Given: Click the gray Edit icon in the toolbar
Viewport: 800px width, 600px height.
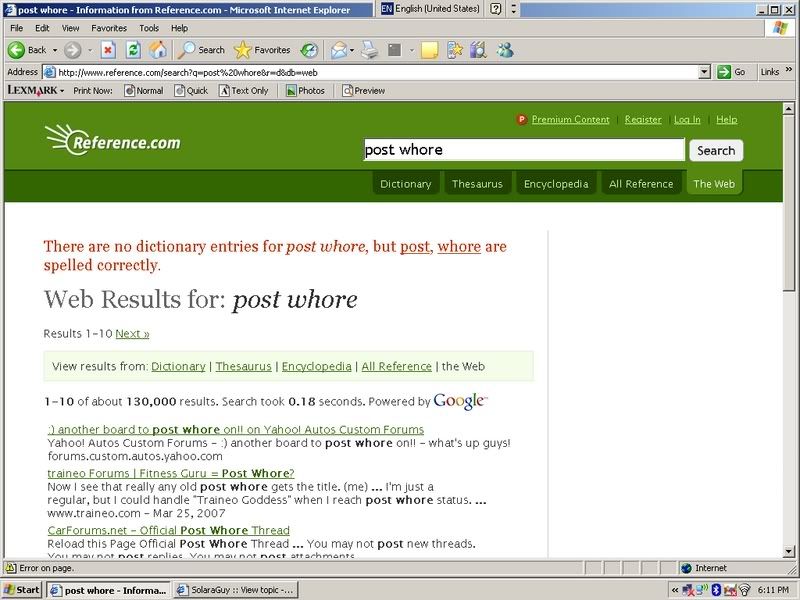Looking at the screenshot, I should pyautogui.click(x=394, y=50).
